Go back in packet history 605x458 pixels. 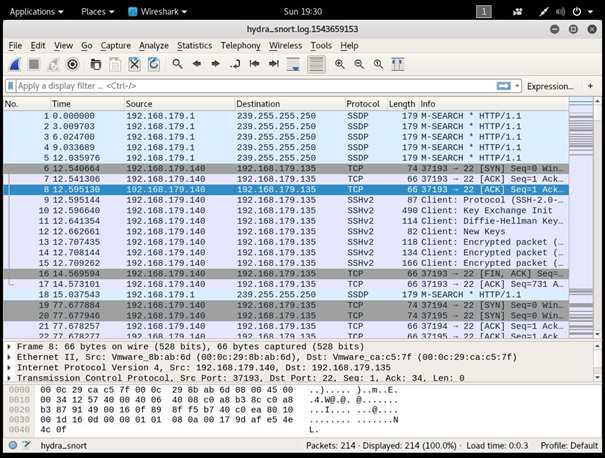click(x=197, y=64)
